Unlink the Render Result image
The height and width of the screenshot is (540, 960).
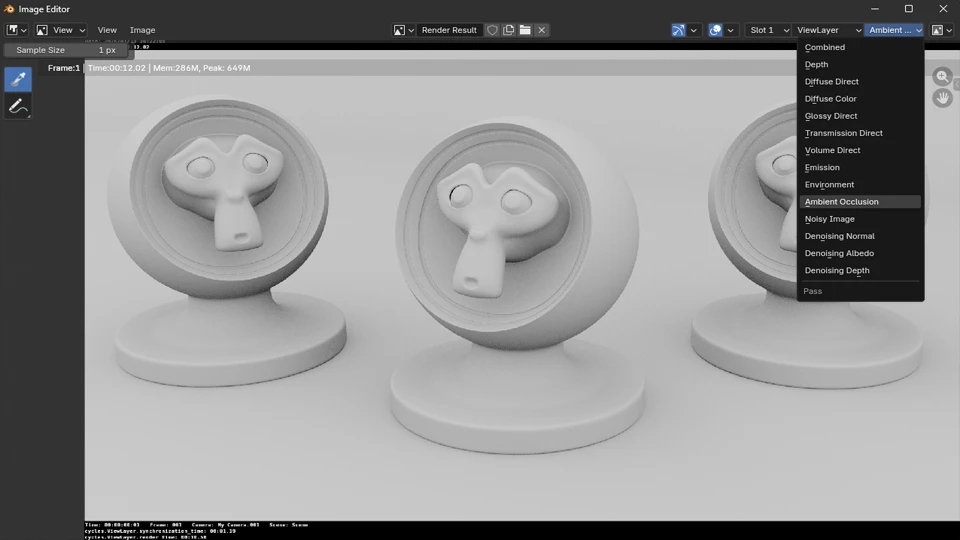point(542,30)
